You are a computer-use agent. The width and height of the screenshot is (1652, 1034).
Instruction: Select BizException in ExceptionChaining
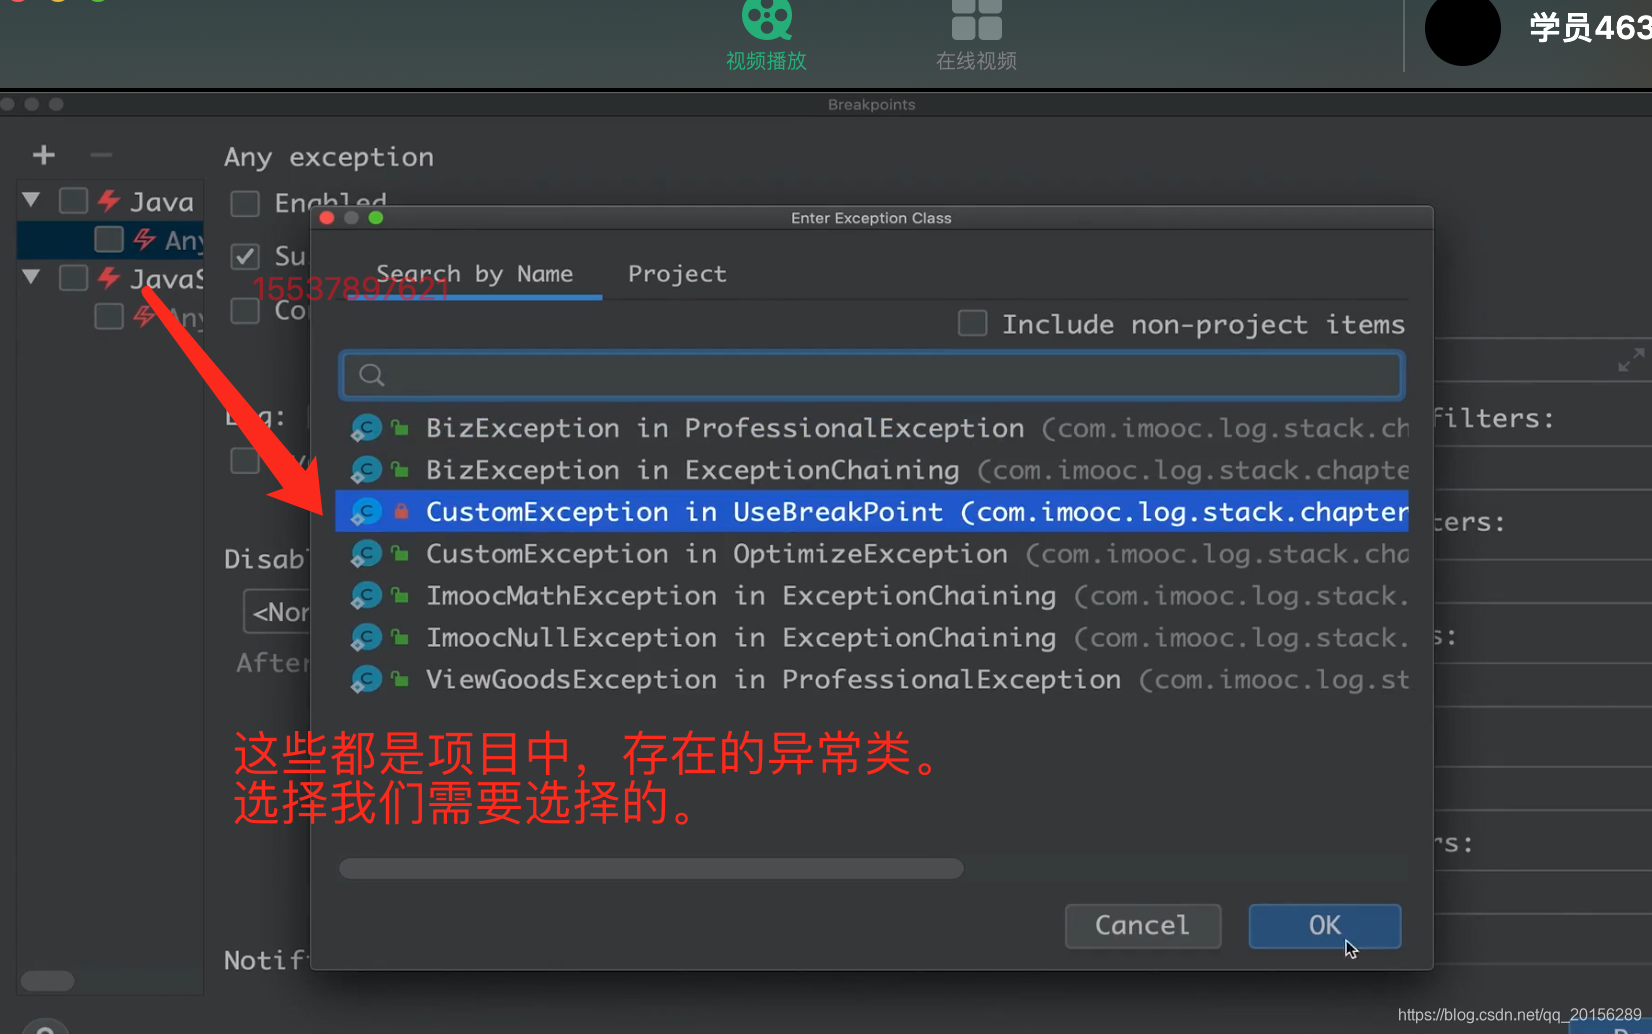(872, 470)
